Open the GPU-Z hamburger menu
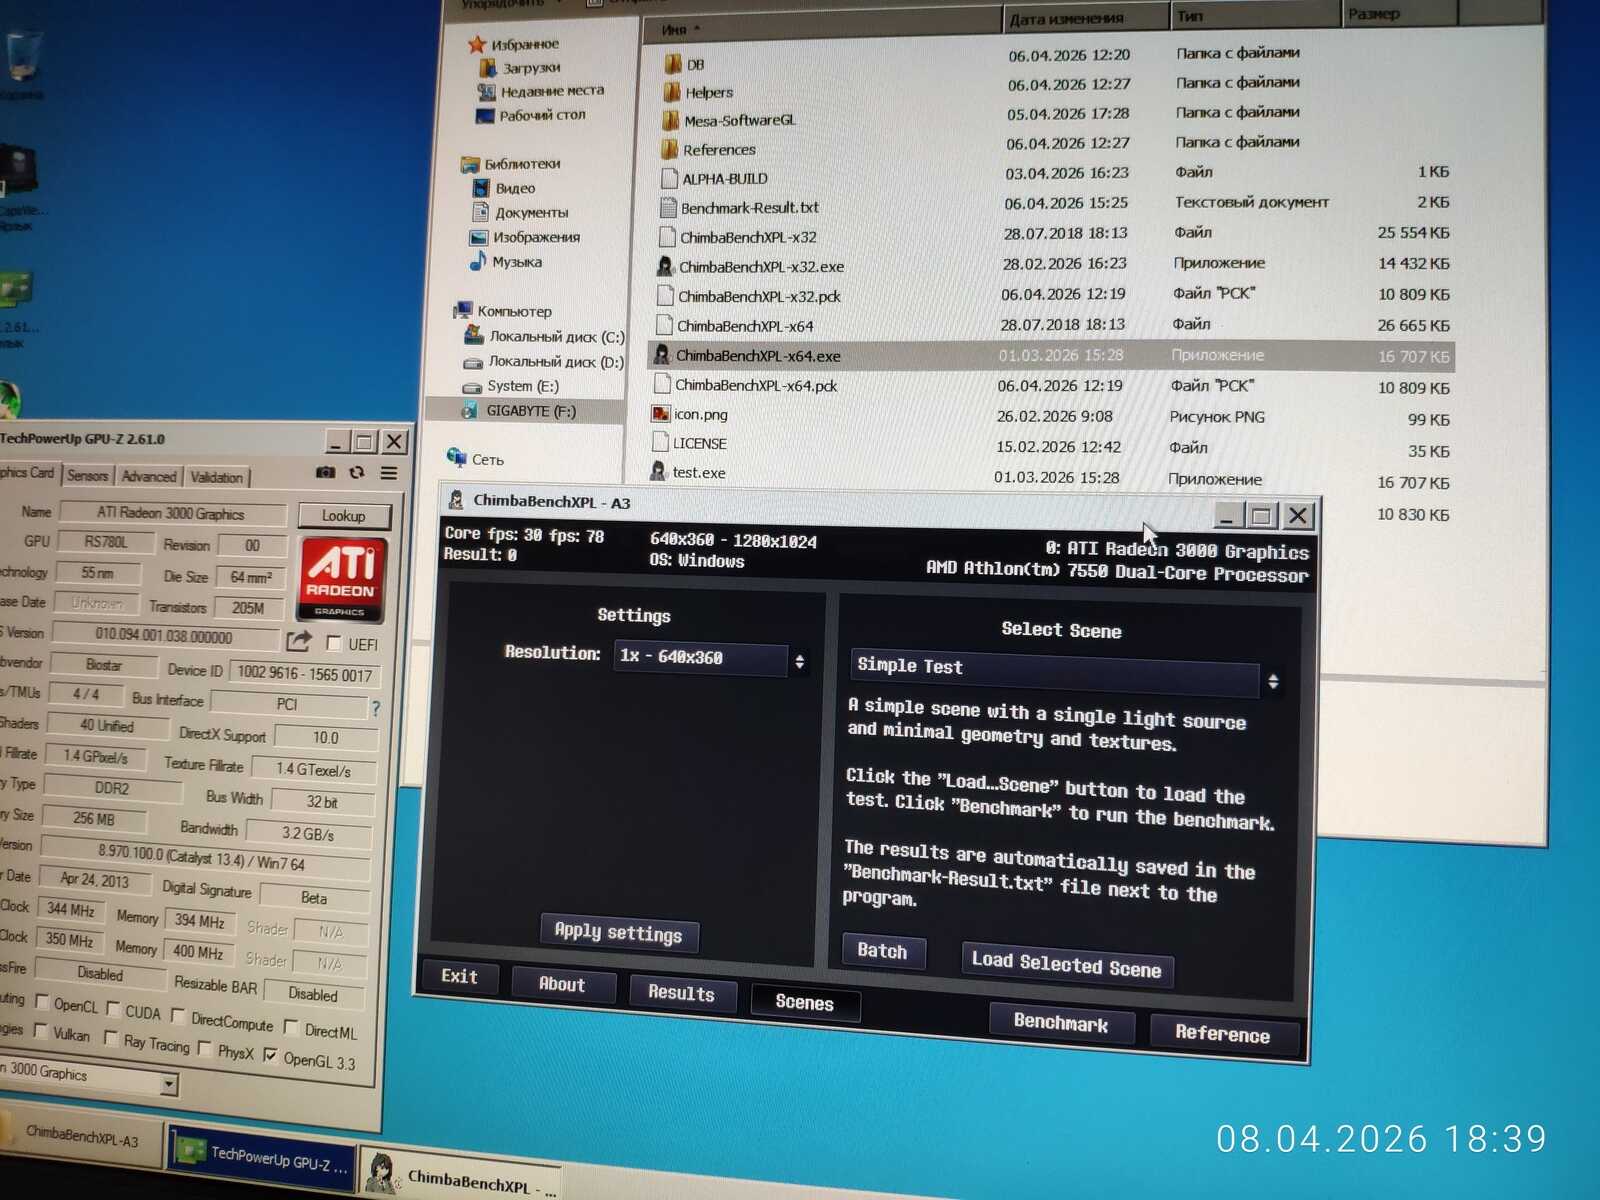This screenshot has width=1600, height=1200. click(x=389, y=473)
